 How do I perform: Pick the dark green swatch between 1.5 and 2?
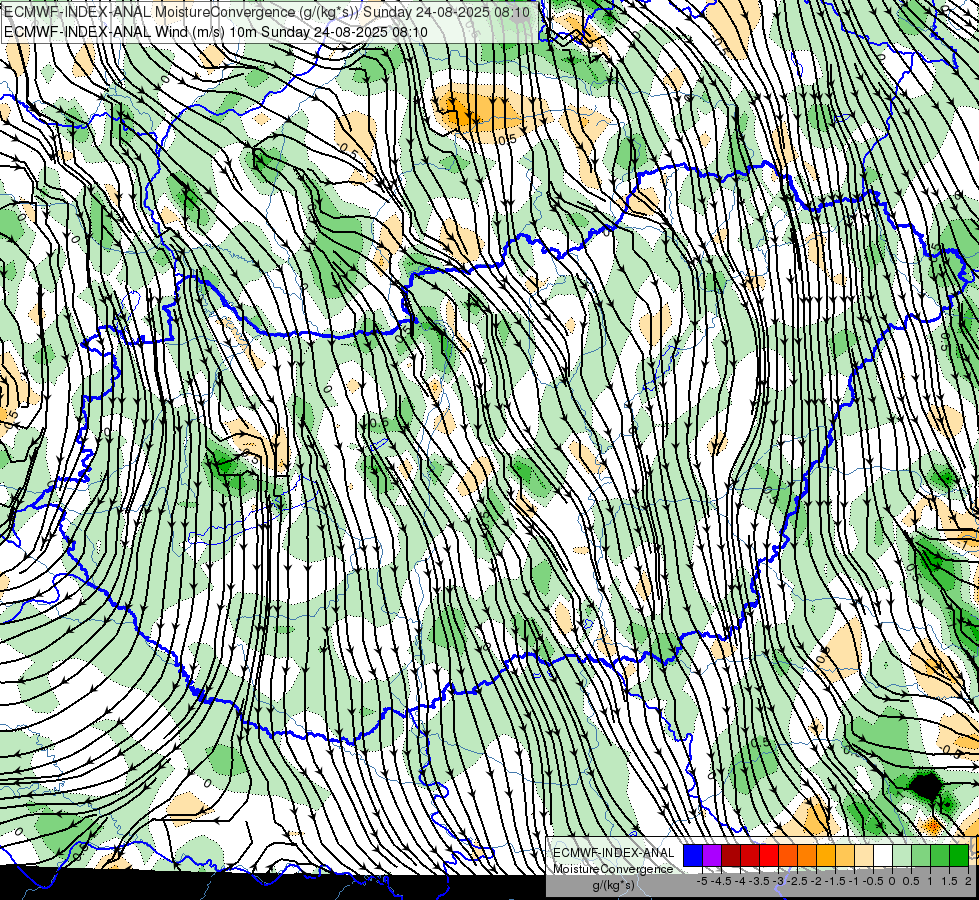[x=960, y=855]
